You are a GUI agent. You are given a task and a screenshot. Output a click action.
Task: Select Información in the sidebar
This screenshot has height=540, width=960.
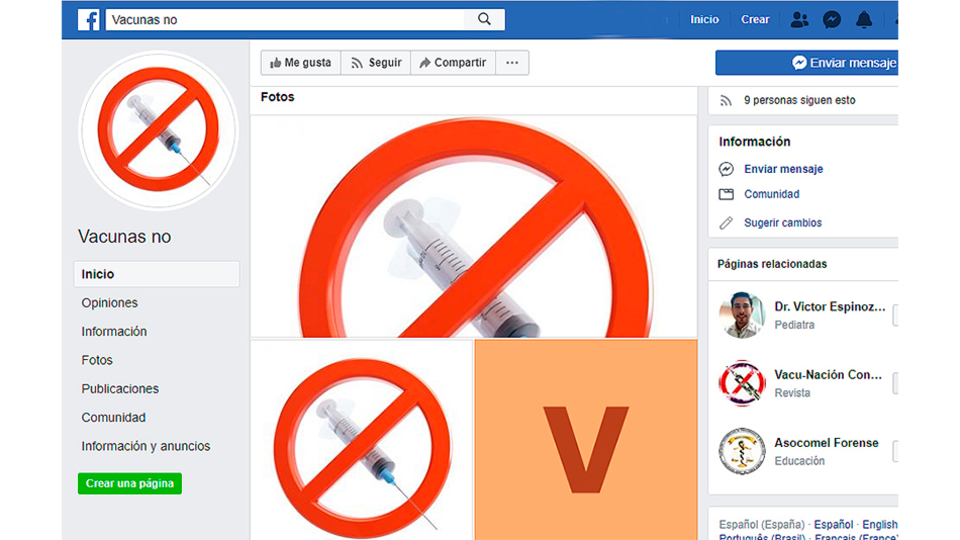114,331
